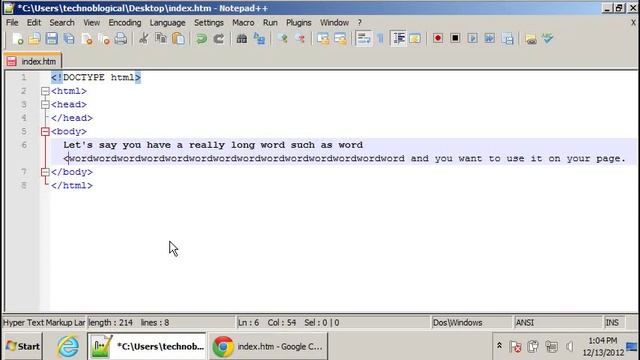Collapse the <html> fold marker
640x360 pixels.
coord(45,91)
